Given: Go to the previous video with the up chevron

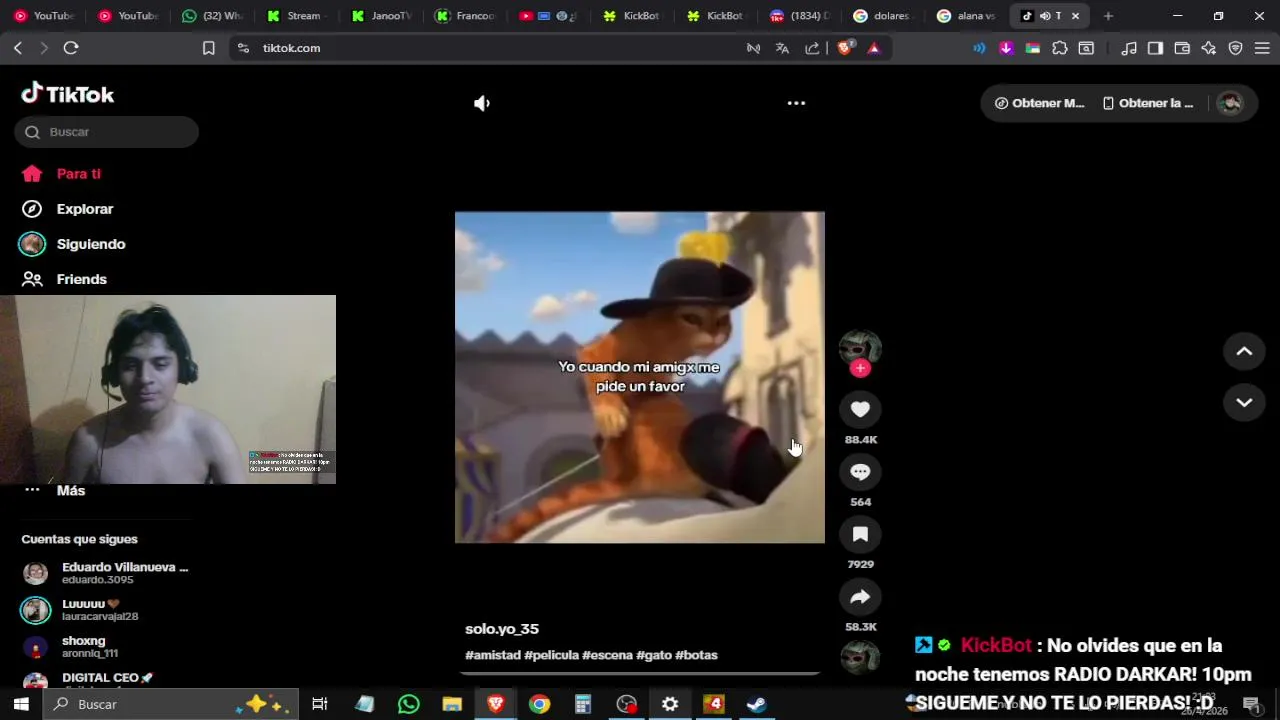Looking at the screenshot, I should [1244, 351].
